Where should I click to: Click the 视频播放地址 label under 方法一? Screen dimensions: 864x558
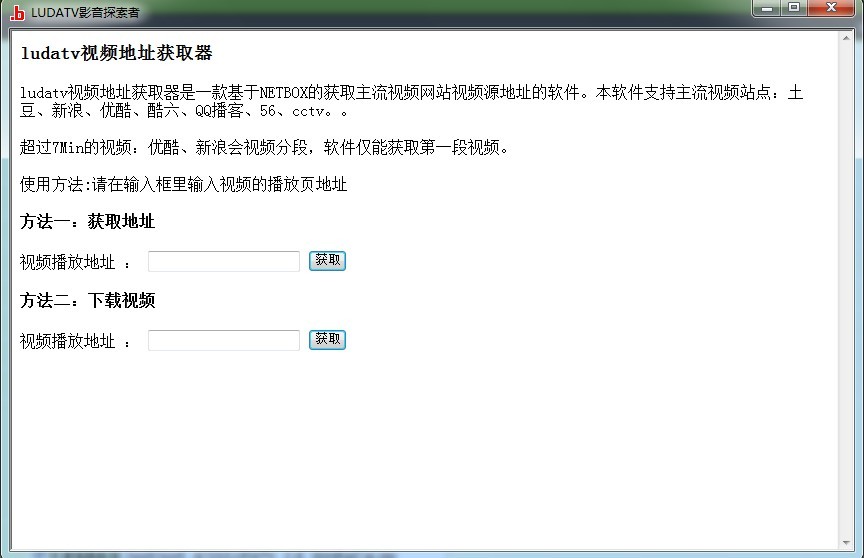[x=68, y=262]
